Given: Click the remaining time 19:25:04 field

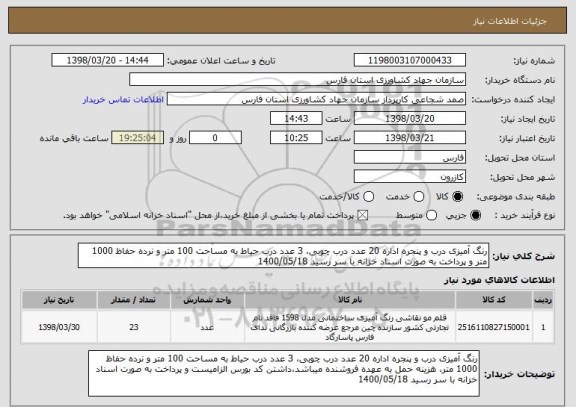Looking at the screenshot, I should click(138, 138).
